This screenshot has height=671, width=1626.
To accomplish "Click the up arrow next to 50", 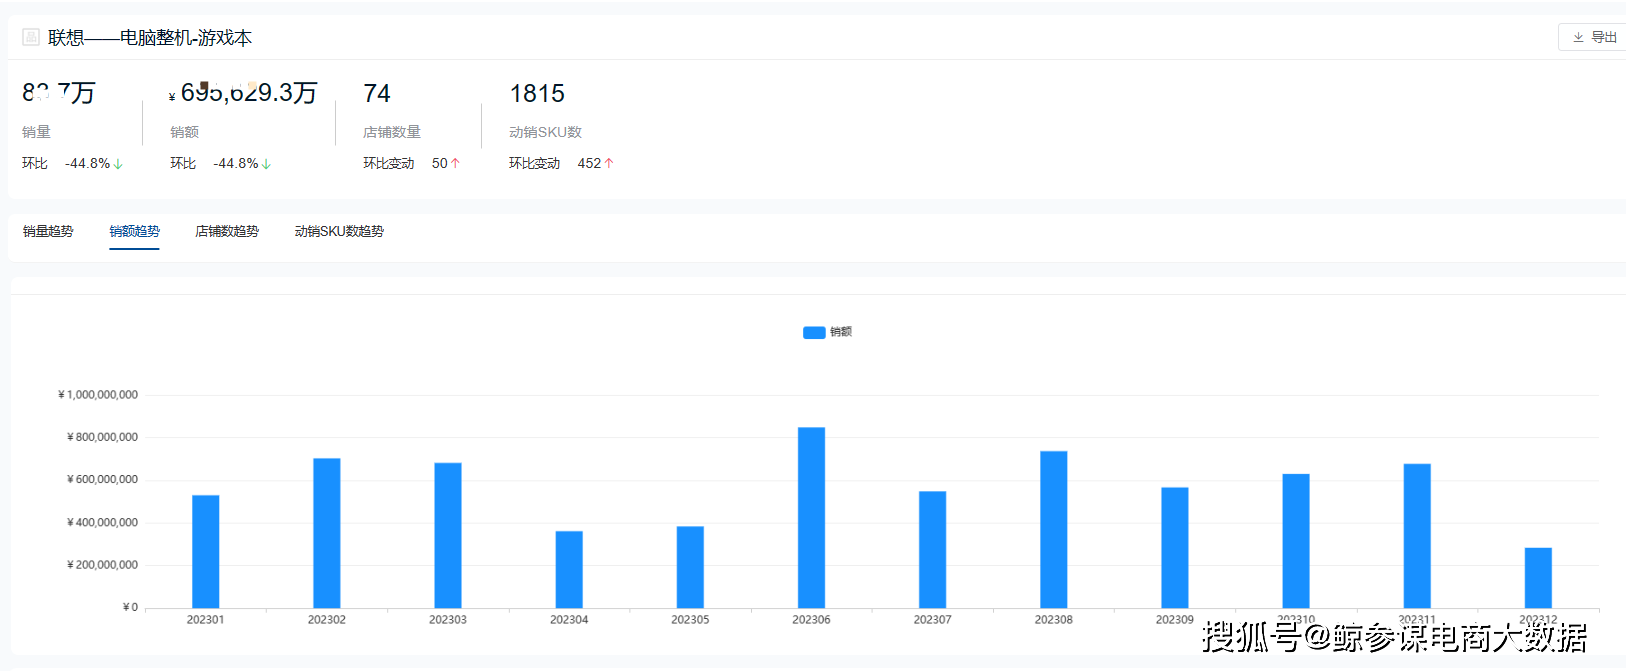I will [x=455, y=163].
